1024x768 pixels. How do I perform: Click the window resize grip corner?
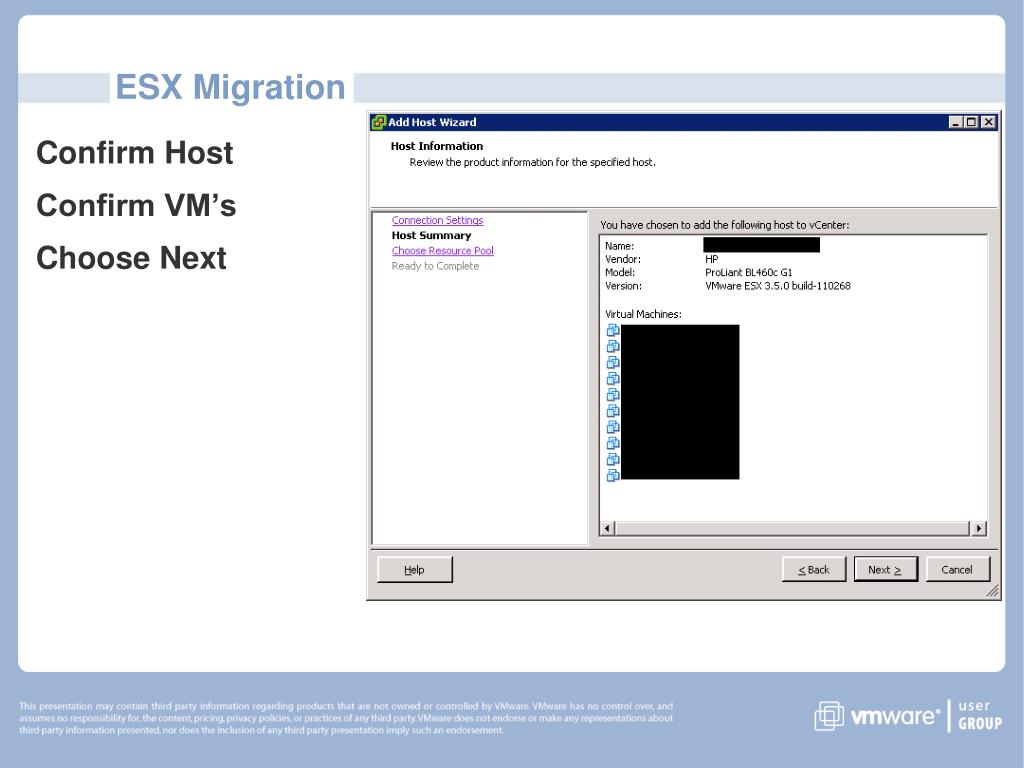[x=993, y=591]
